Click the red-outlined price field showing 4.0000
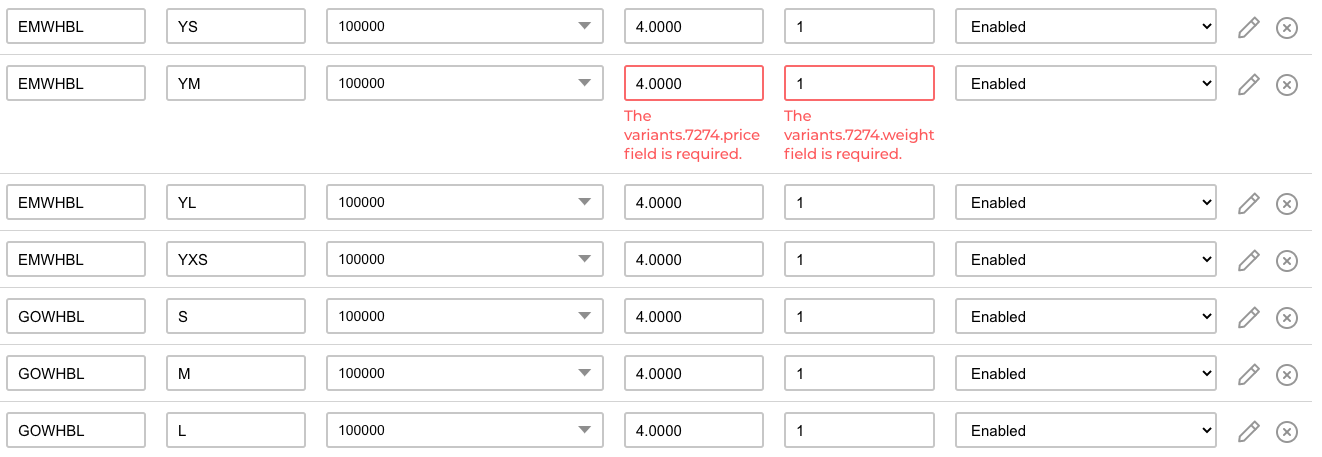1322x457 pixels. [694, 84]
